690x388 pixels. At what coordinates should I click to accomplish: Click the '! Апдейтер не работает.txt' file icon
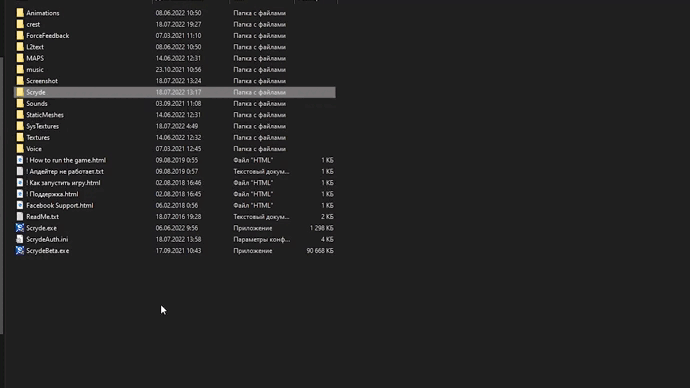pyautogui.click(x=20, y=172)
